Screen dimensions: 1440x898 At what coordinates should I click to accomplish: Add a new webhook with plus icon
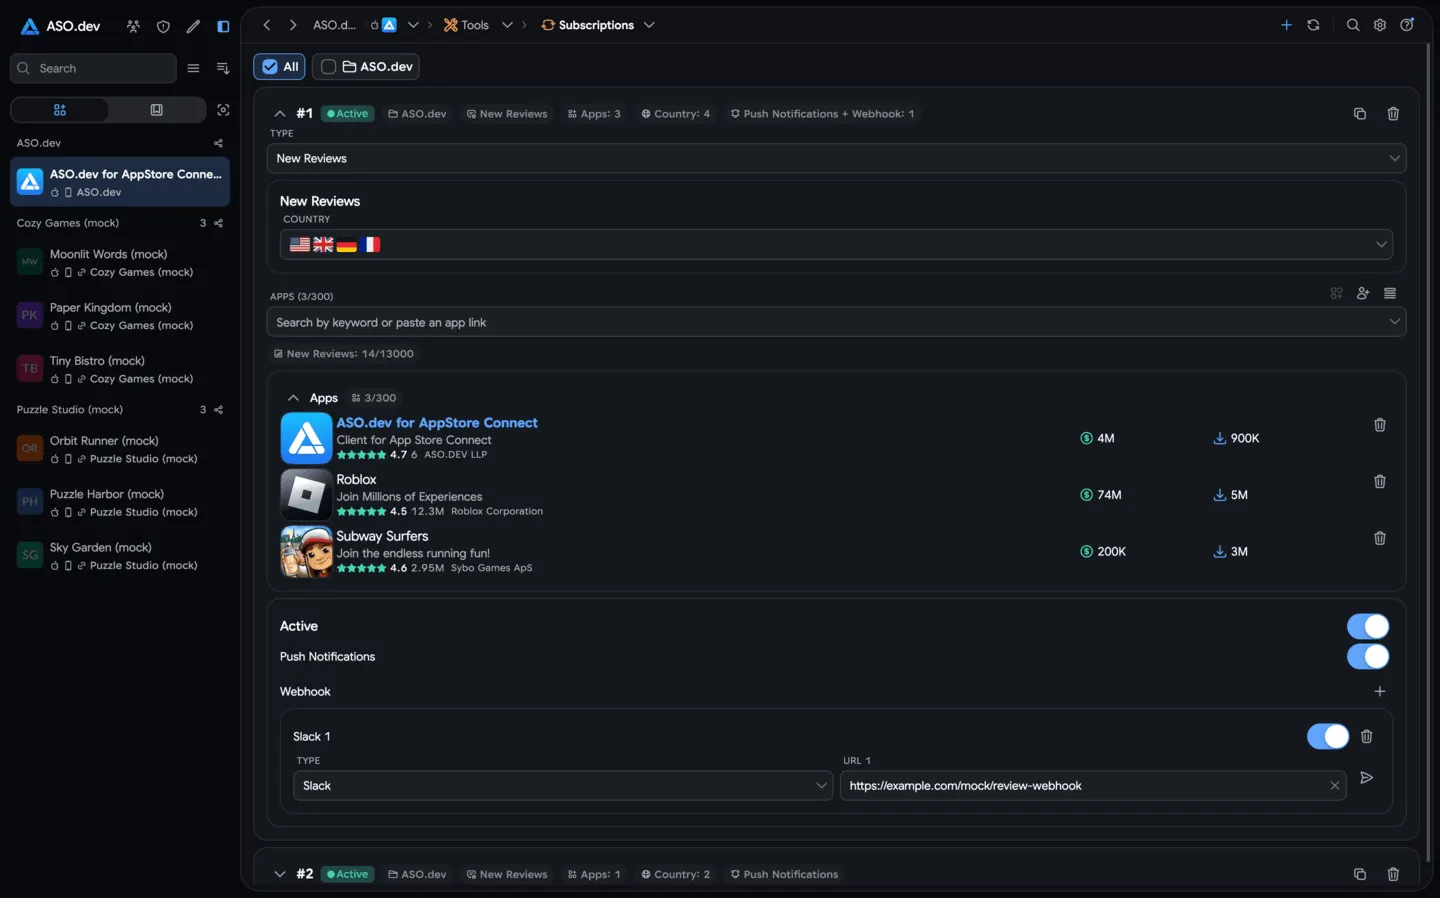click(1379, 691)
